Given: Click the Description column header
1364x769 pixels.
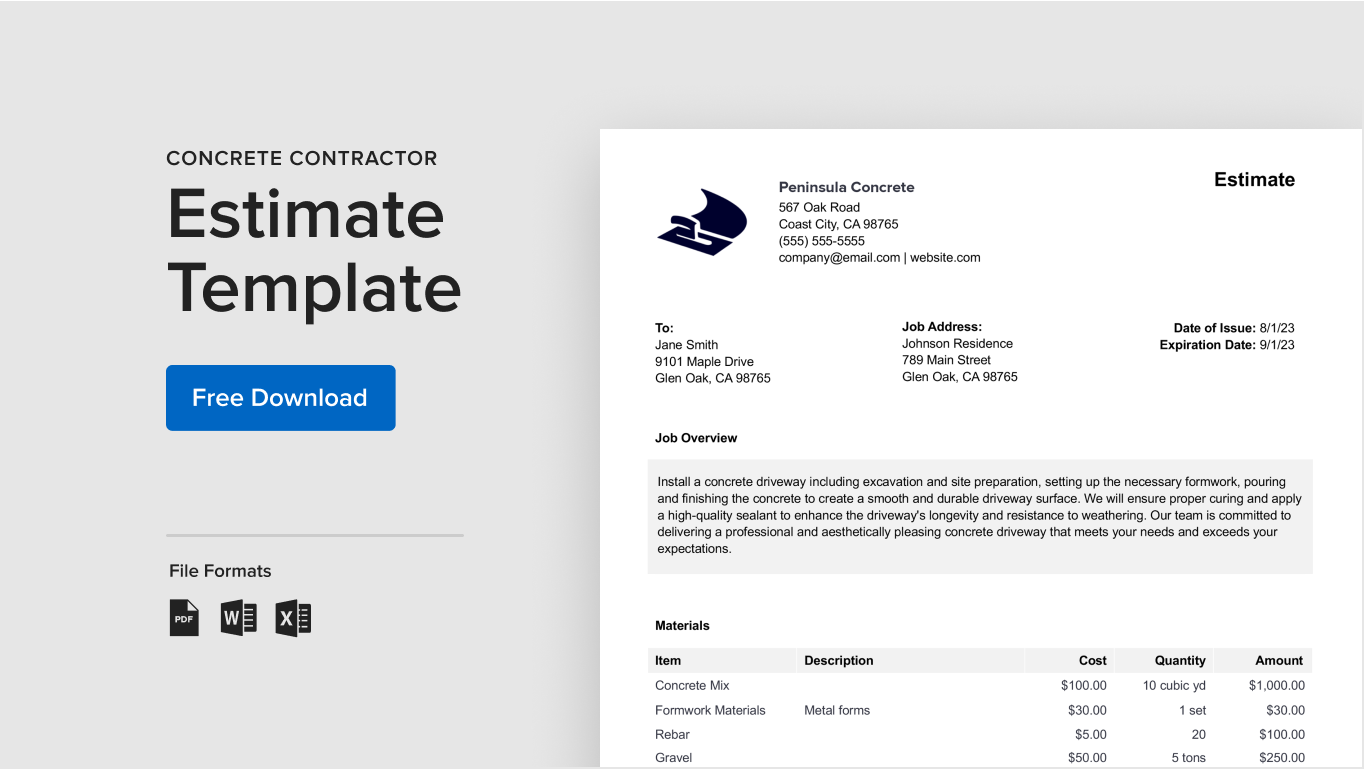Looking at the screenshot, I should coord(838,661).
